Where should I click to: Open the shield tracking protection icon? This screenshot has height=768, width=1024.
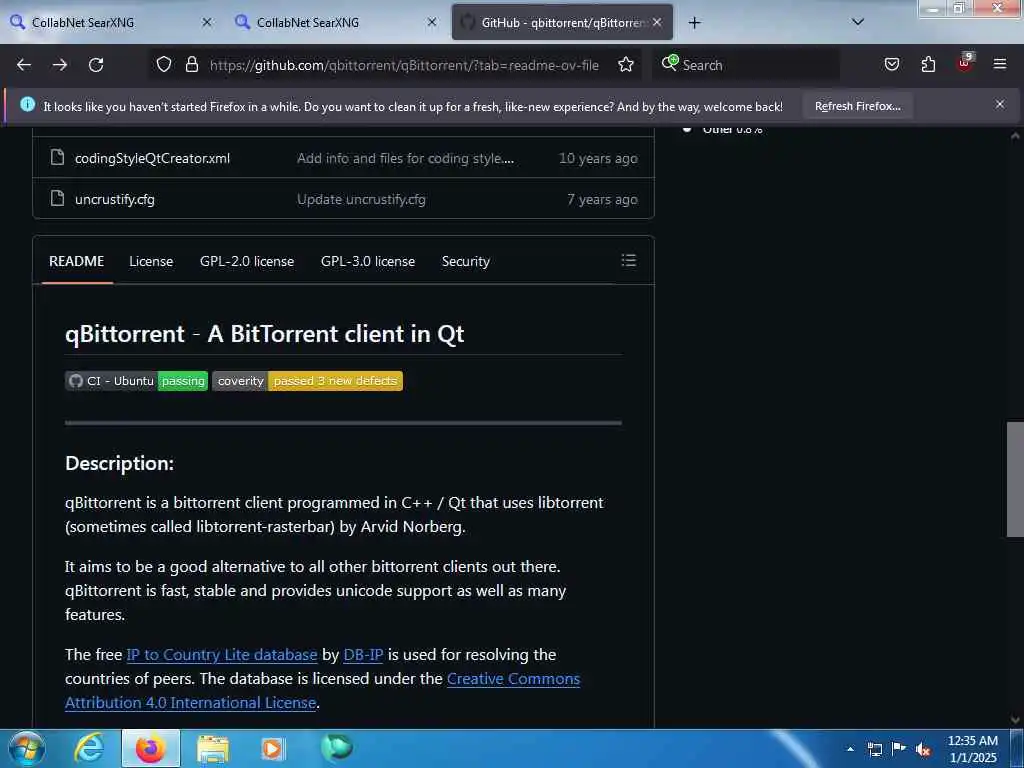pyautogui.click(x=164, y=64)
